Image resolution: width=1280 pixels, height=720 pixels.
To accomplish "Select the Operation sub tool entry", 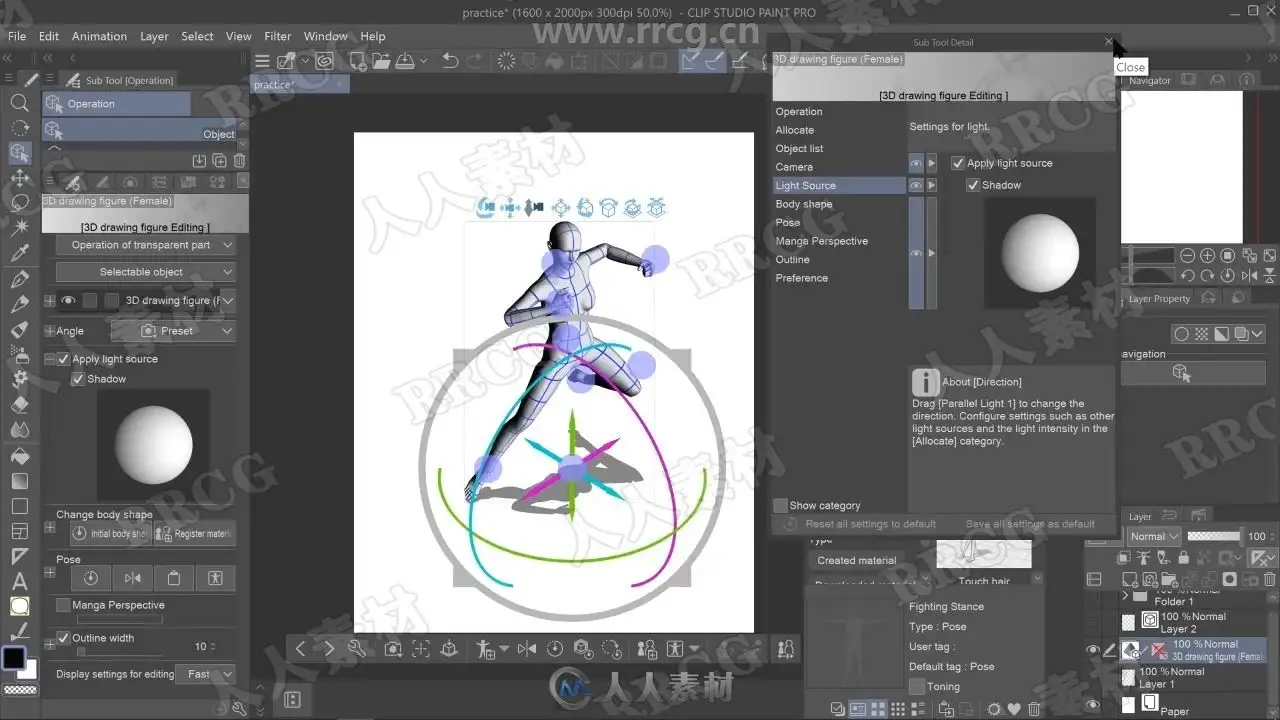I will pyautogui.click(x=116, y=104).
